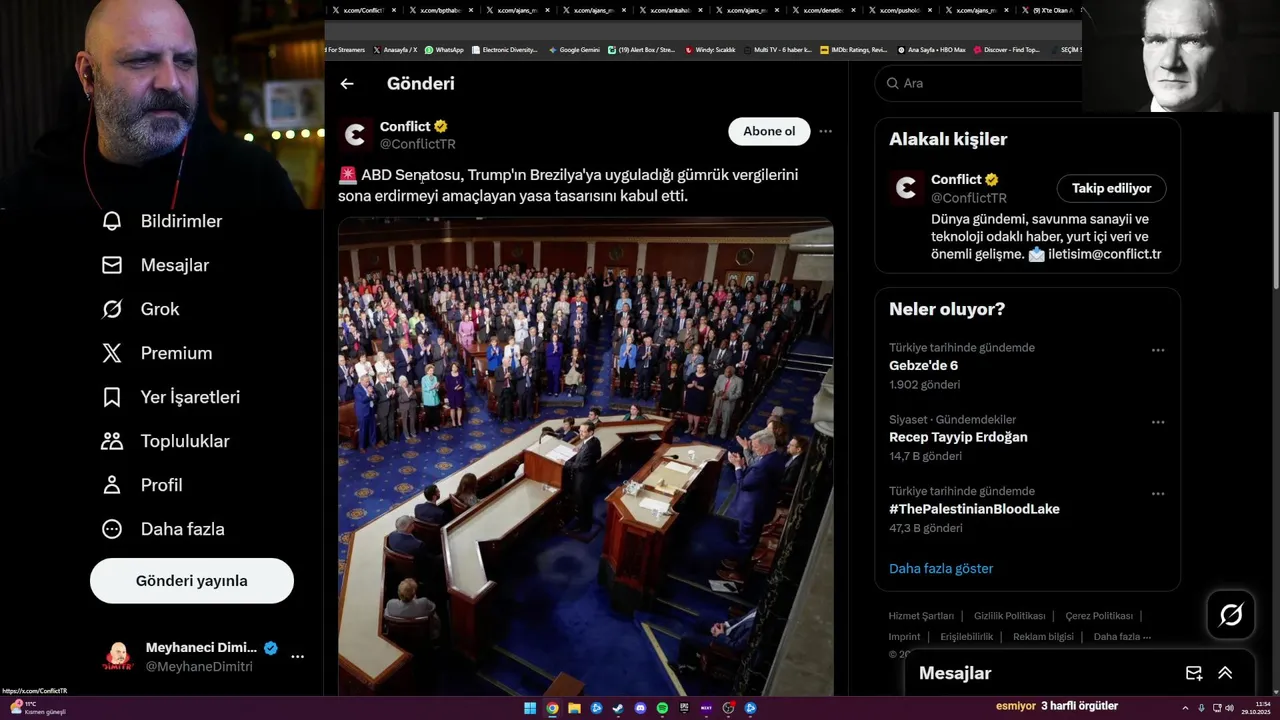This screenshot has width=1280, height=720.
Task: Open the IMDb: Ratings bookmark
Action: pyautogui.click(x=853, y=50)
